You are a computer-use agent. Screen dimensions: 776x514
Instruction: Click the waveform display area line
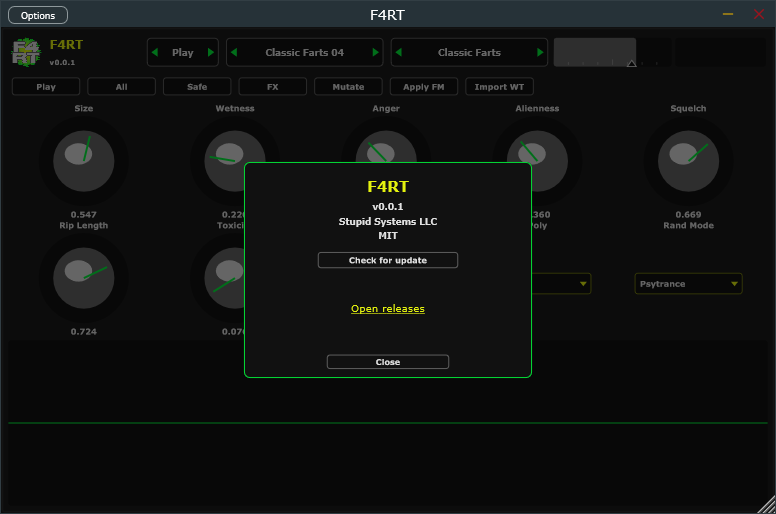pyautogui.click(x=388, y=423)
